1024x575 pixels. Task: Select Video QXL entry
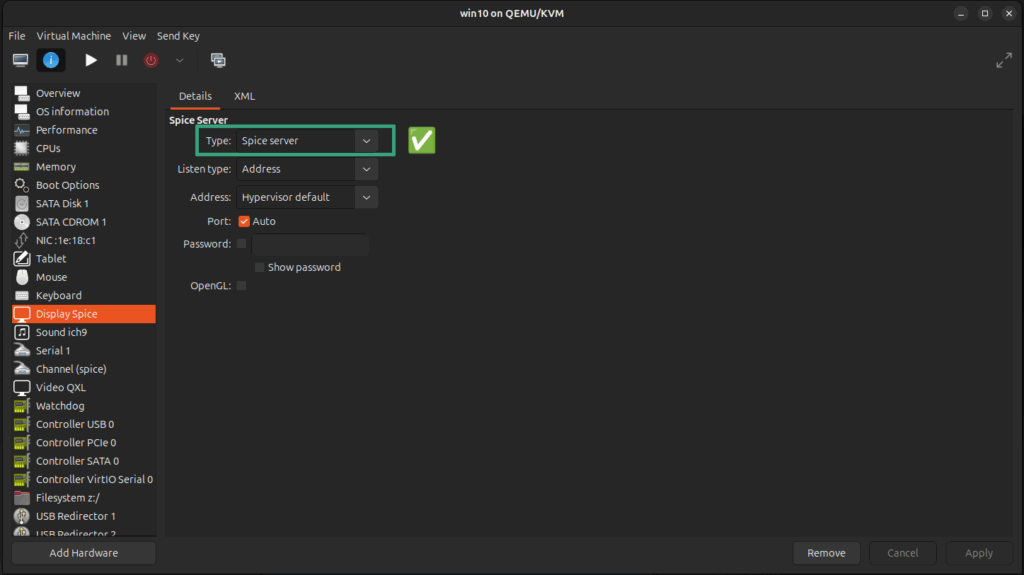point(84,387)
